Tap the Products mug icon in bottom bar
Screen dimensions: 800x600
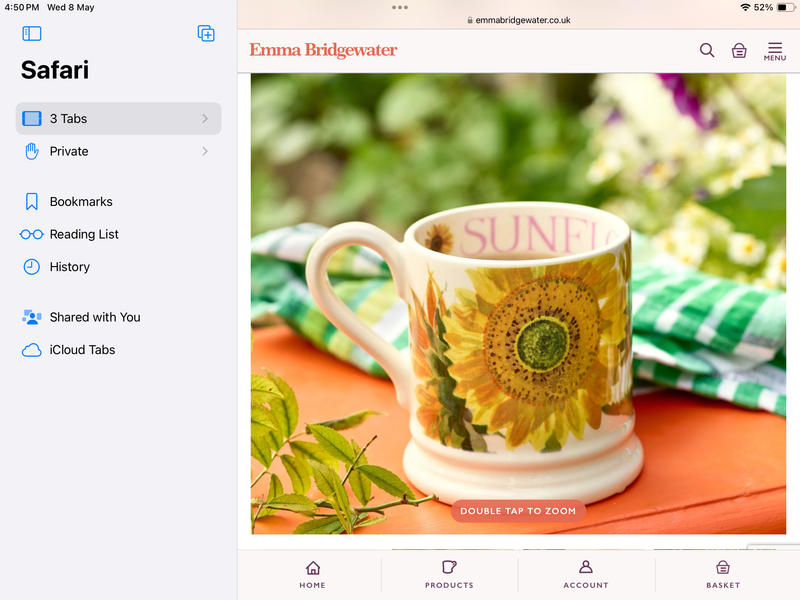pos(449,567)
